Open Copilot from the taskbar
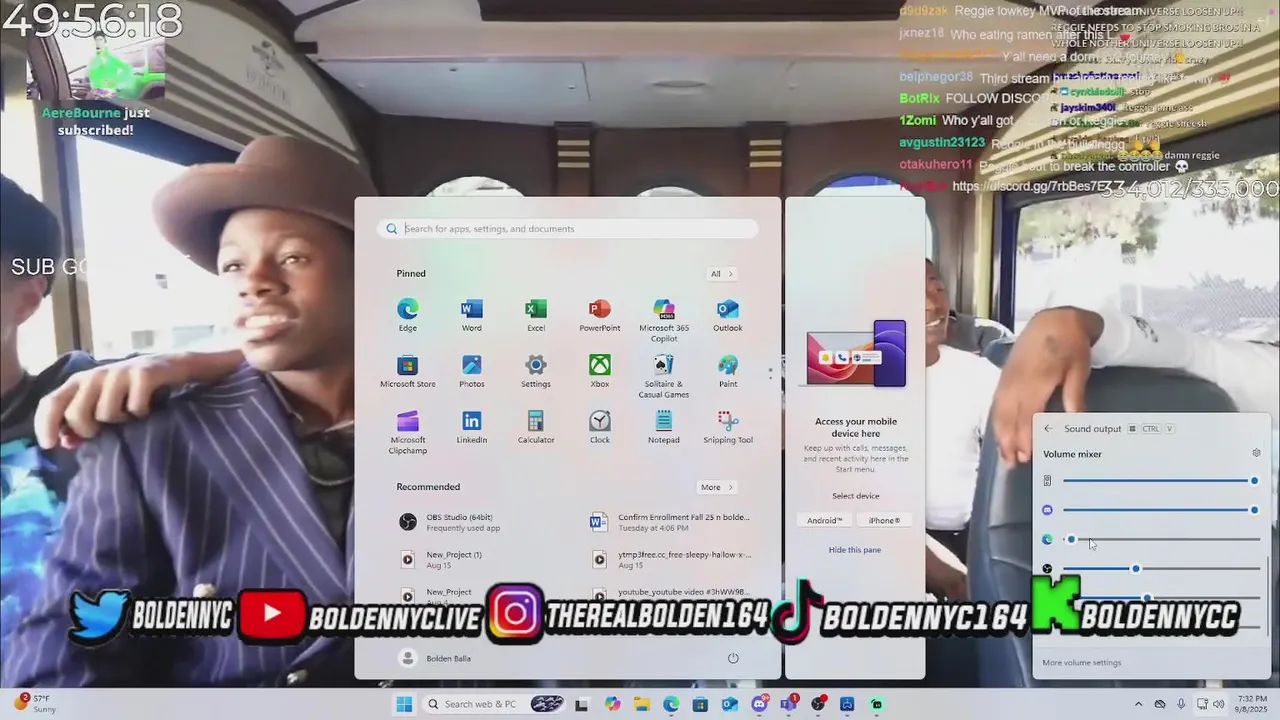 point(612,704)
